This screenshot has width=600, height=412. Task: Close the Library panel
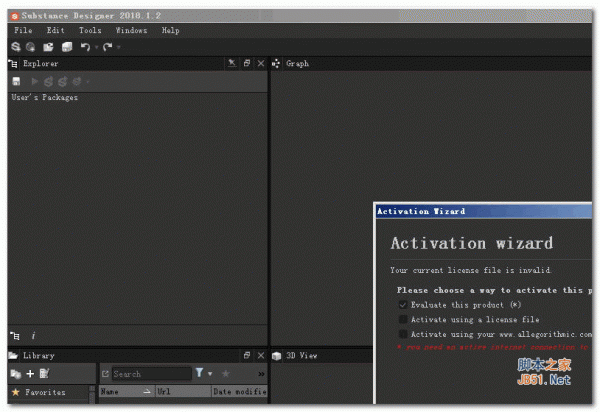point(261,355)
